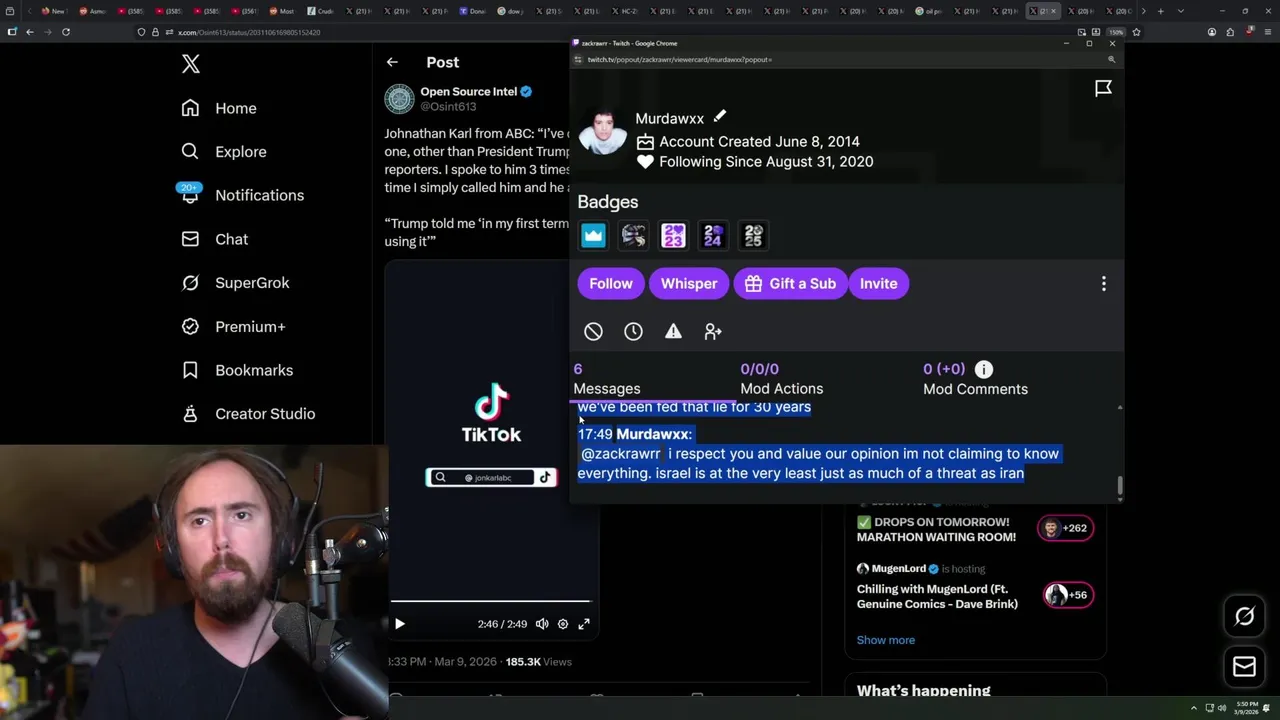This screenshot has width=1280, height=720.
Task: Click the @zackrawrr mention in message
Action: pyautogui.click(x=621, y=454)
